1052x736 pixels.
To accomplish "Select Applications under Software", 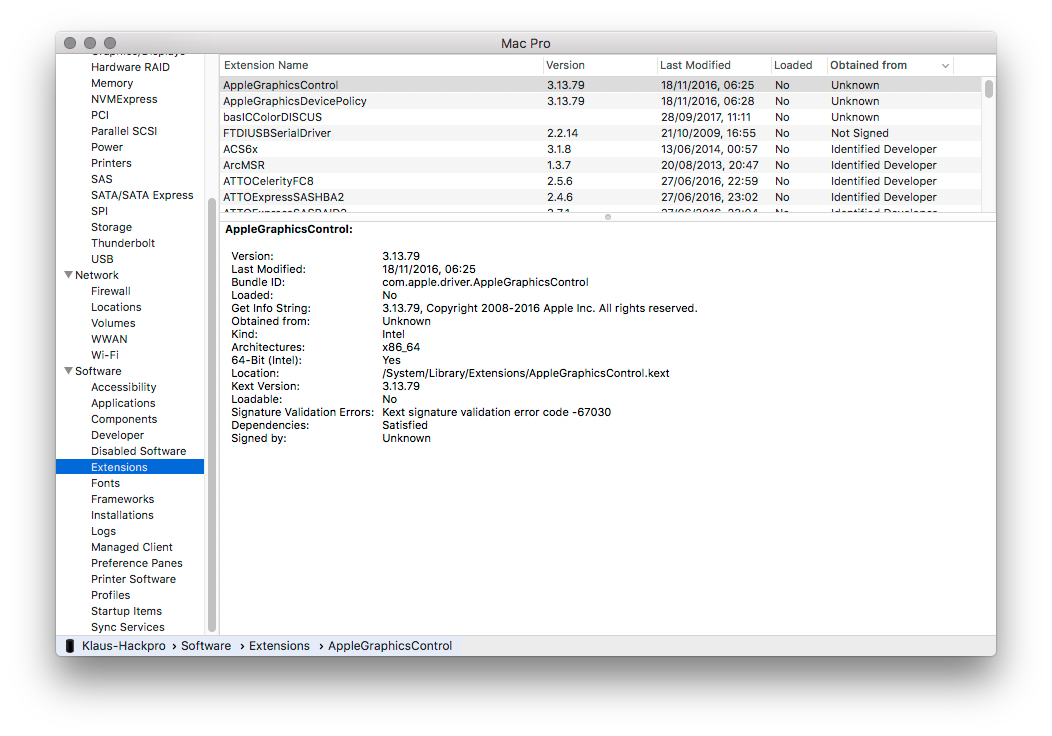I will tap(123, 403).
